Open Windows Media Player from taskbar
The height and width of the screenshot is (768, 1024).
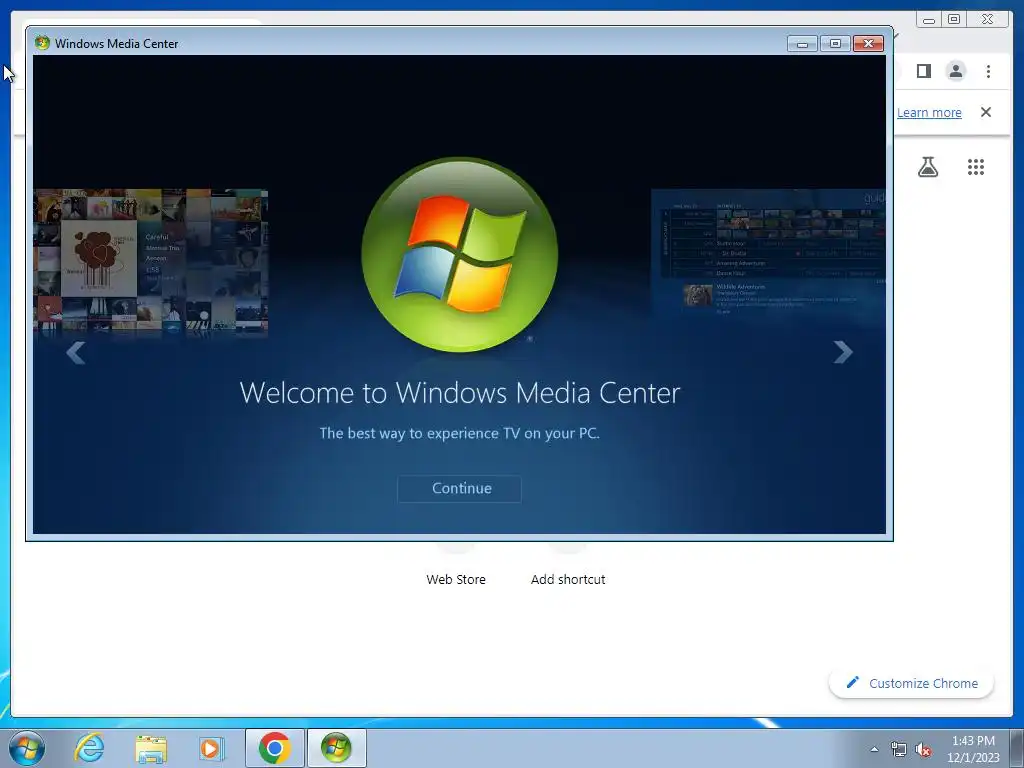click(212, 748)
